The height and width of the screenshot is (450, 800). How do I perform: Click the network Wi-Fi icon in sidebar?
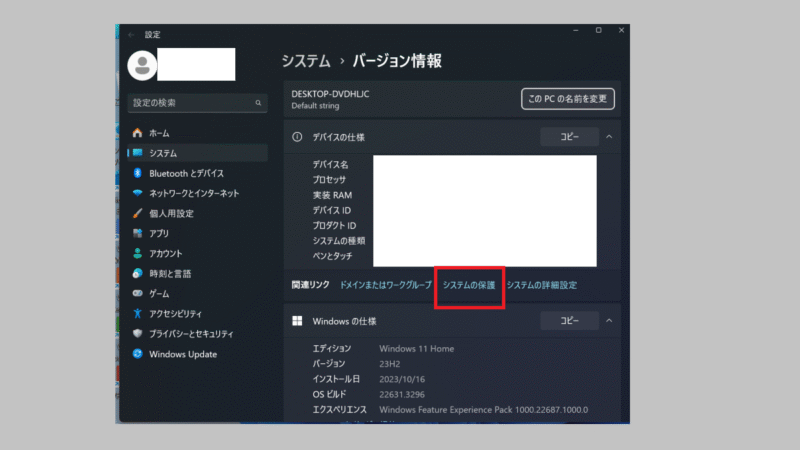click(x=137, y=193)
